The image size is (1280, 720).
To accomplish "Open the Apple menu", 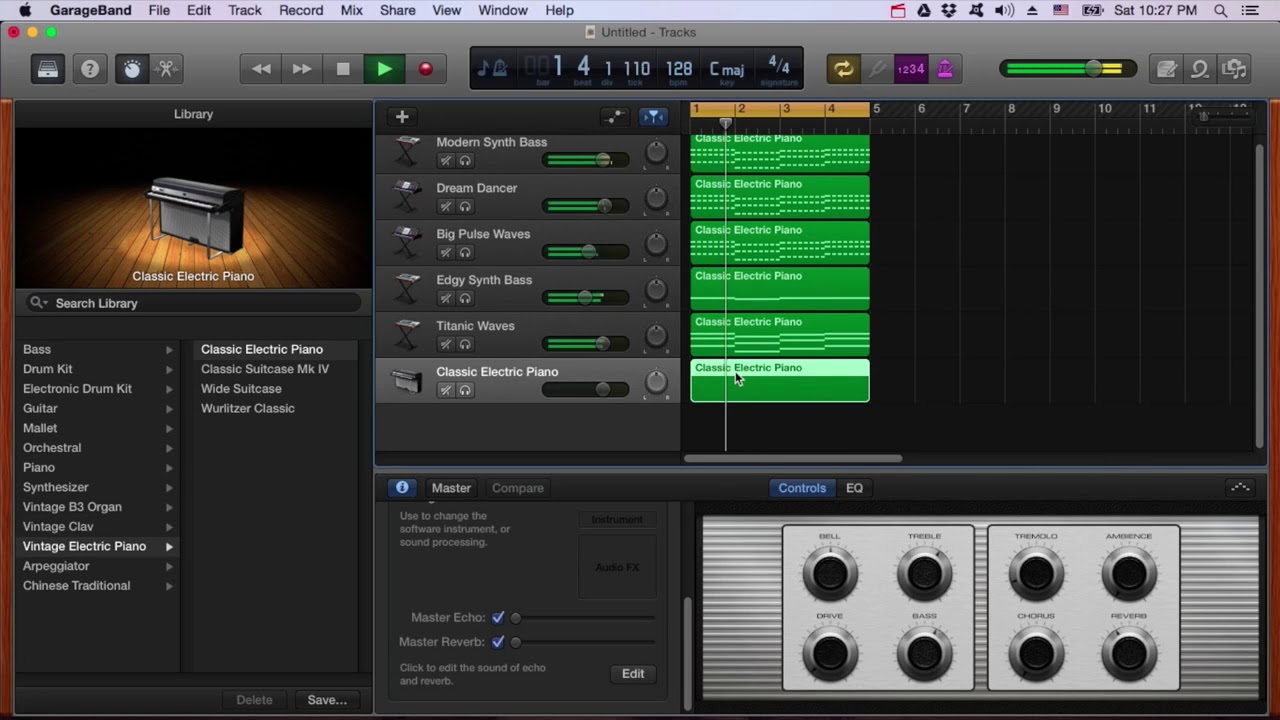I will point(25,10).
